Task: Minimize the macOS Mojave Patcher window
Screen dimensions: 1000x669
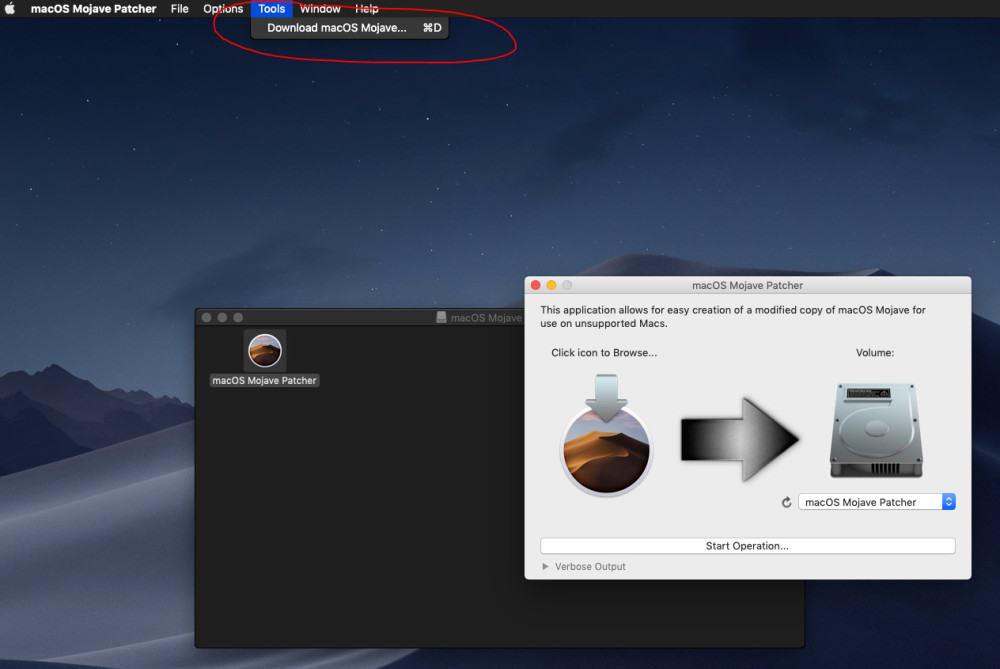Action: pos(551,285)
